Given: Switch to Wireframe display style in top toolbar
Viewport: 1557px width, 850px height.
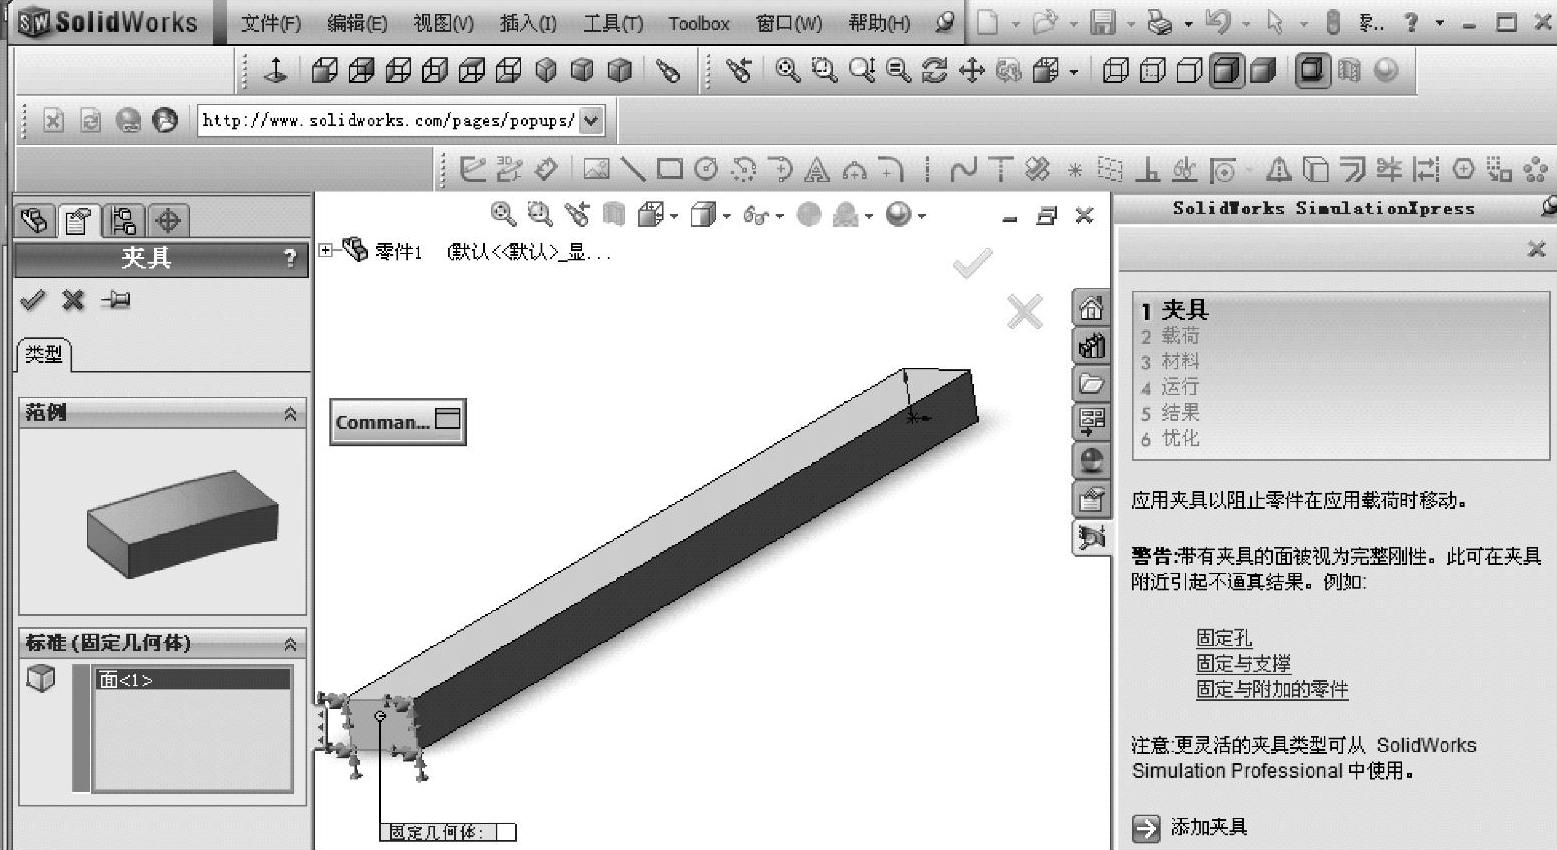Looking at the screenshot, I should pyautogui.click(x=1116, y=70).
